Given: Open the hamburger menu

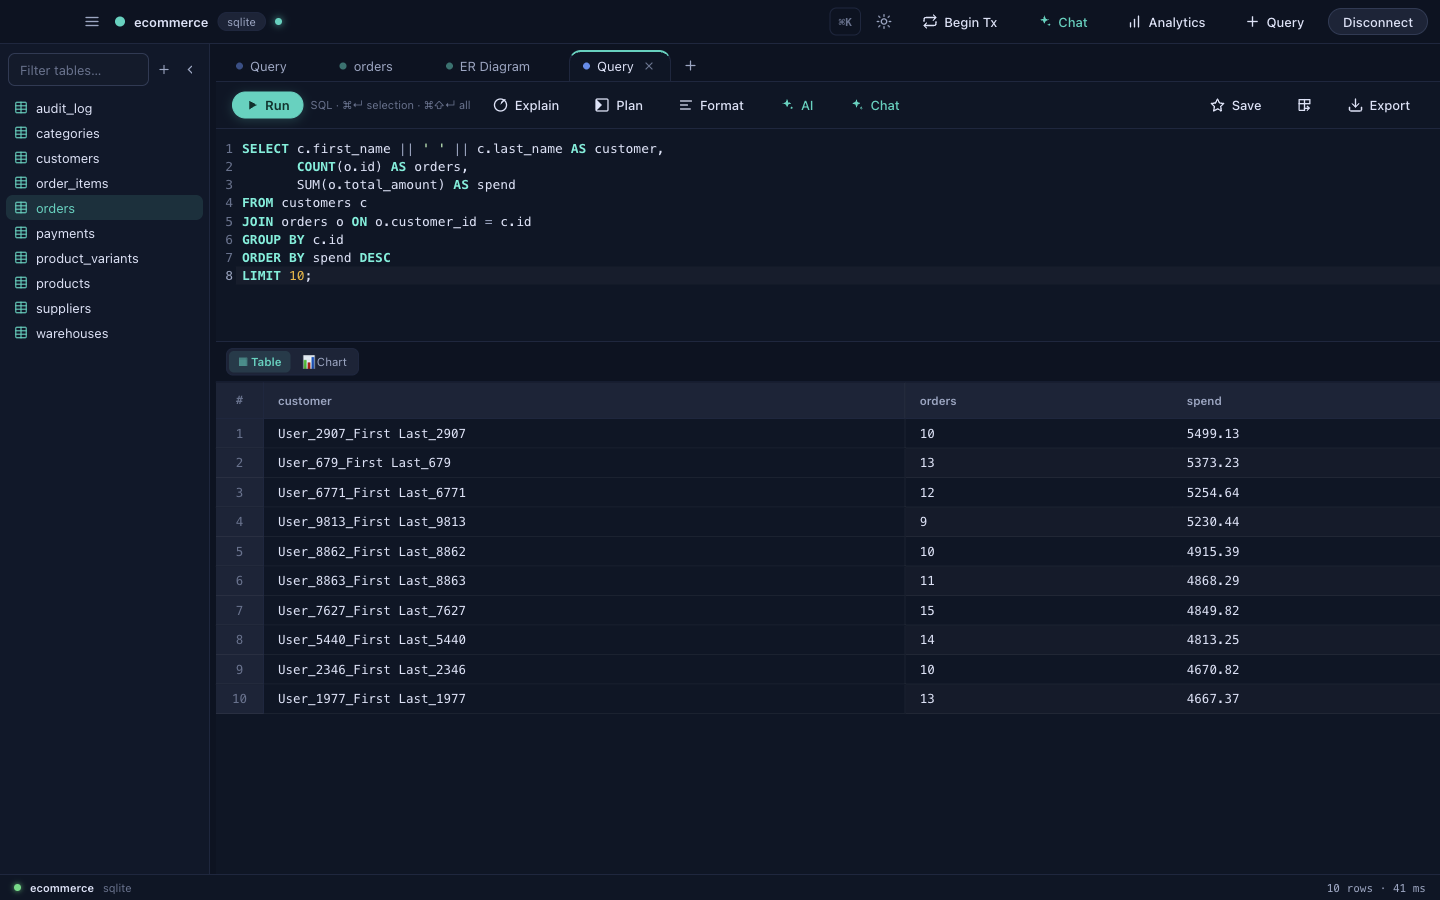Looking at the screenshot, I should click(x=92, y=21).
